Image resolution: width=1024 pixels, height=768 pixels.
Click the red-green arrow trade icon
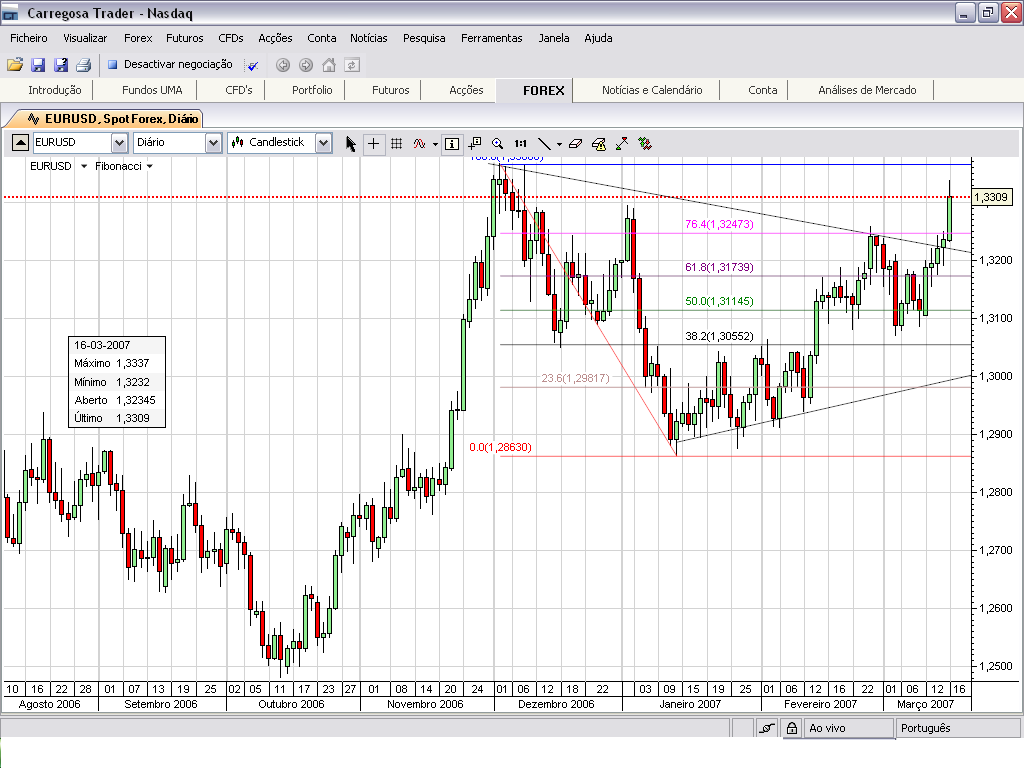(622, 144)
